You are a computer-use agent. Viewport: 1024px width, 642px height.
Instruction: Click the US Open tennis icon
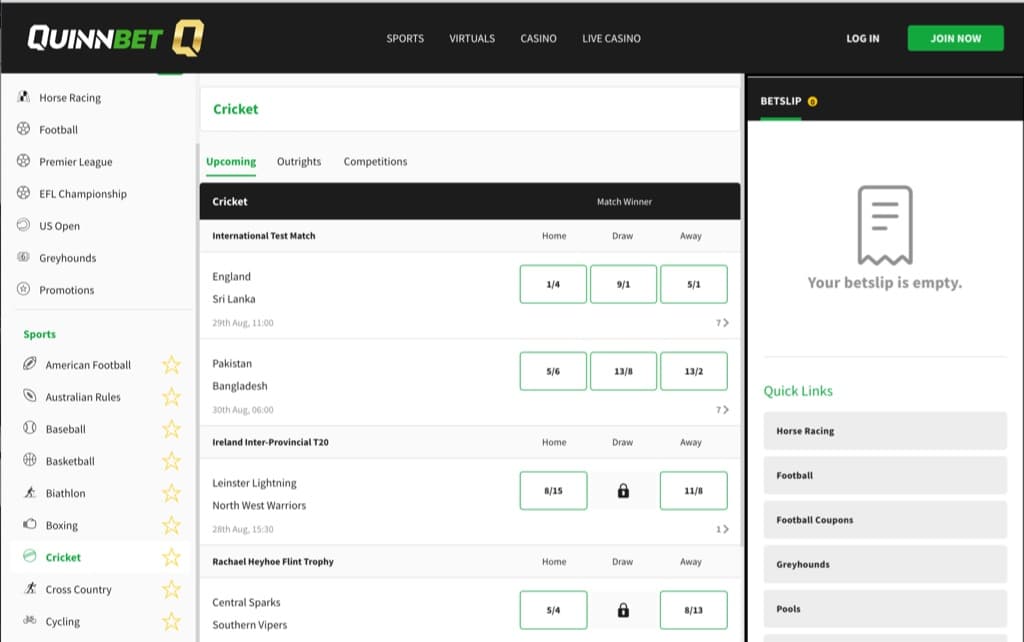(x=24, y=225)
